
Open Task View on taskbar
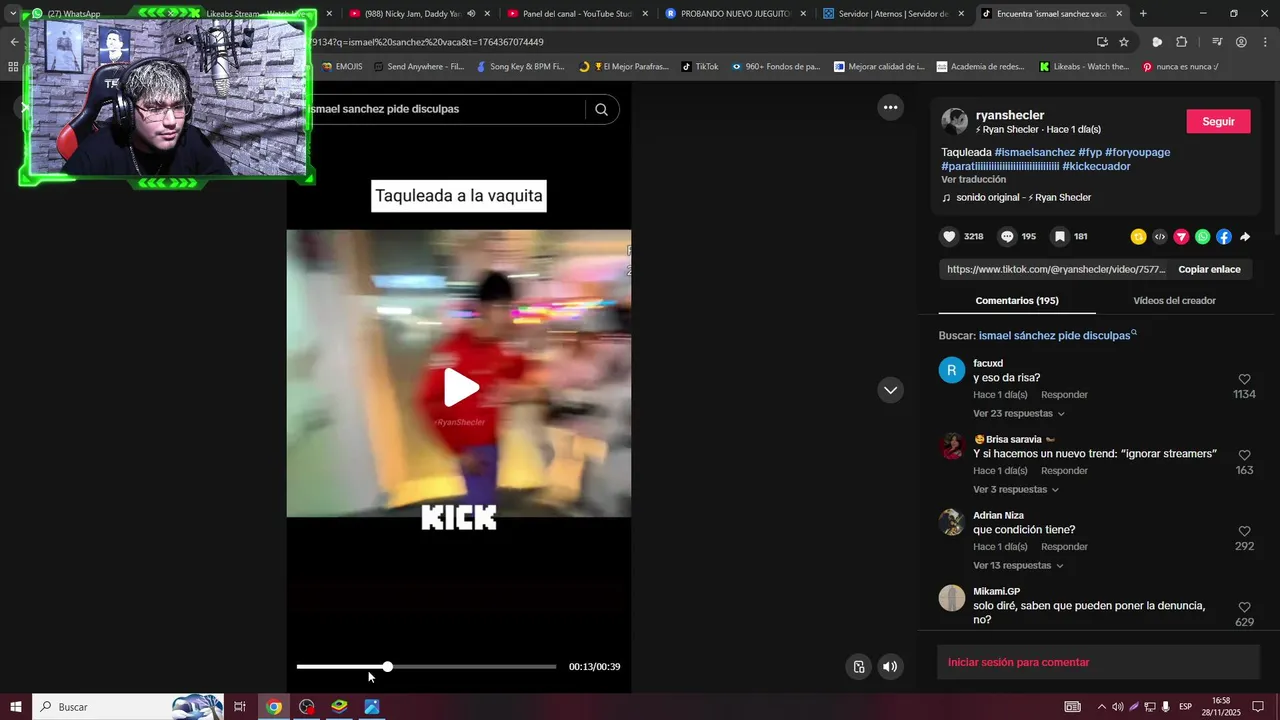(240, 707)
